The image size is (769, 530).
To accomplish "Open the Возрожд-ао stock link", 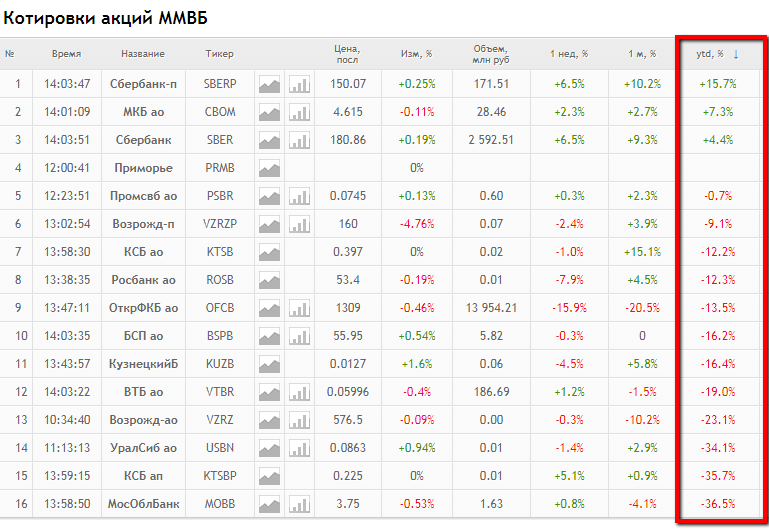I will [143, 420].
